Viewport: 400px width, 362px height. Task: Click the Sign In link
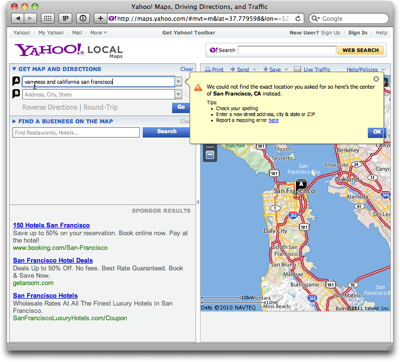(358, 33)
